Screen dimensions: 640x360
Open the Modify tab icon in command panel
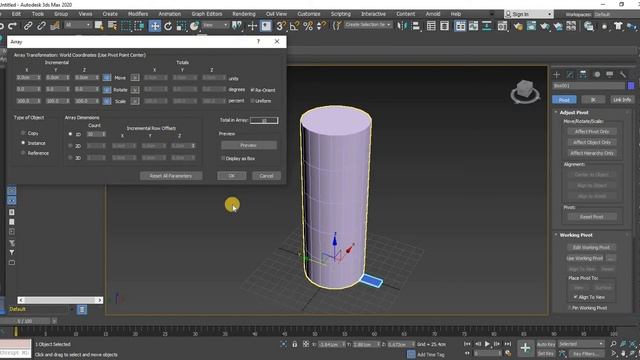[570, 75]
